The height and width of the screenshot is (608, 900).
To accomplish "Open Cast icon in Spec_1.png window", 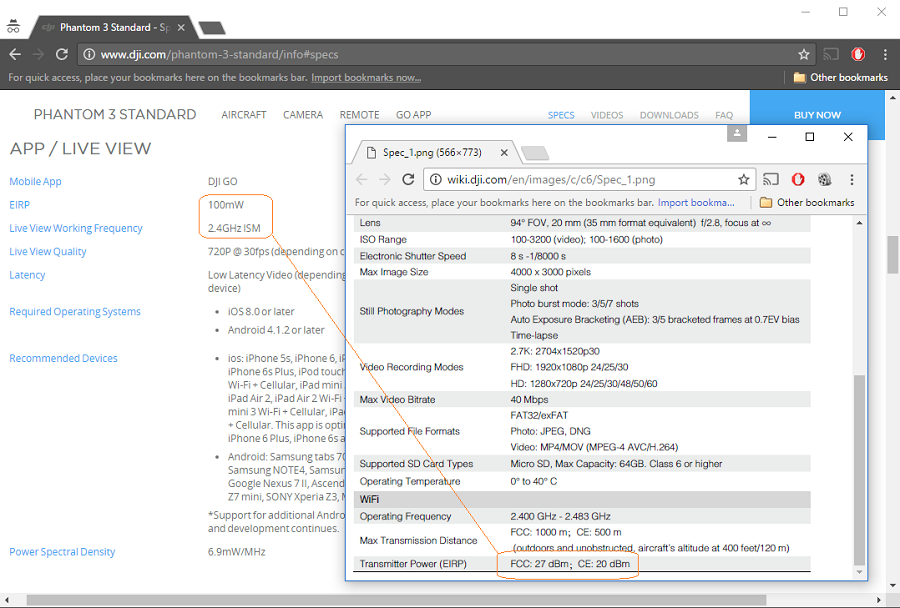I will pyautogui.click(x=771, y=180).
